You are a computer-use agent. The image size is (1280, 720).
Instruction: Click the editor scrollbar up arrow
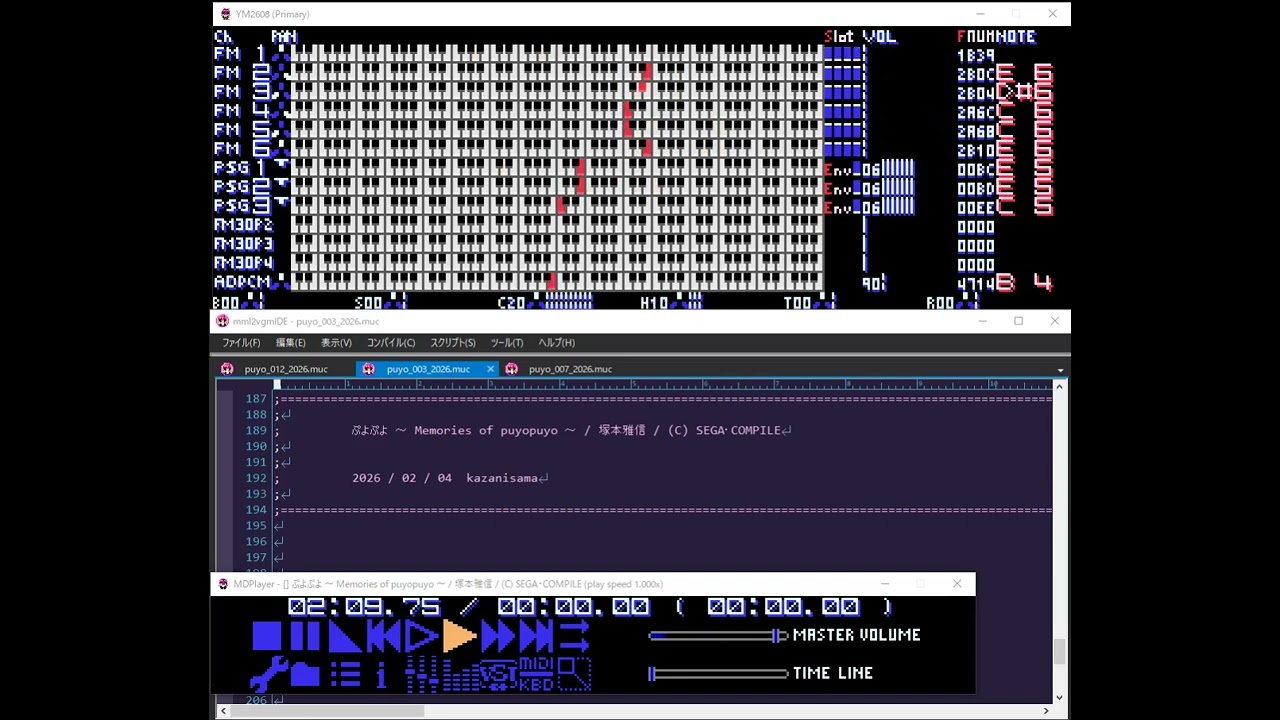click(1059, 386)
